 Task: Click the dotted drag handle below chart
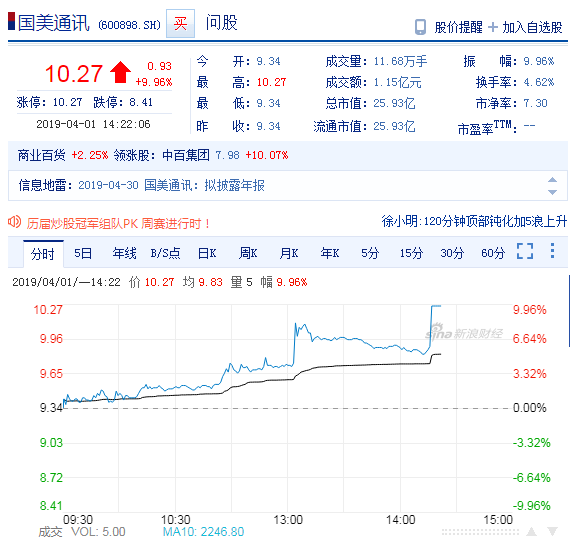481,532
